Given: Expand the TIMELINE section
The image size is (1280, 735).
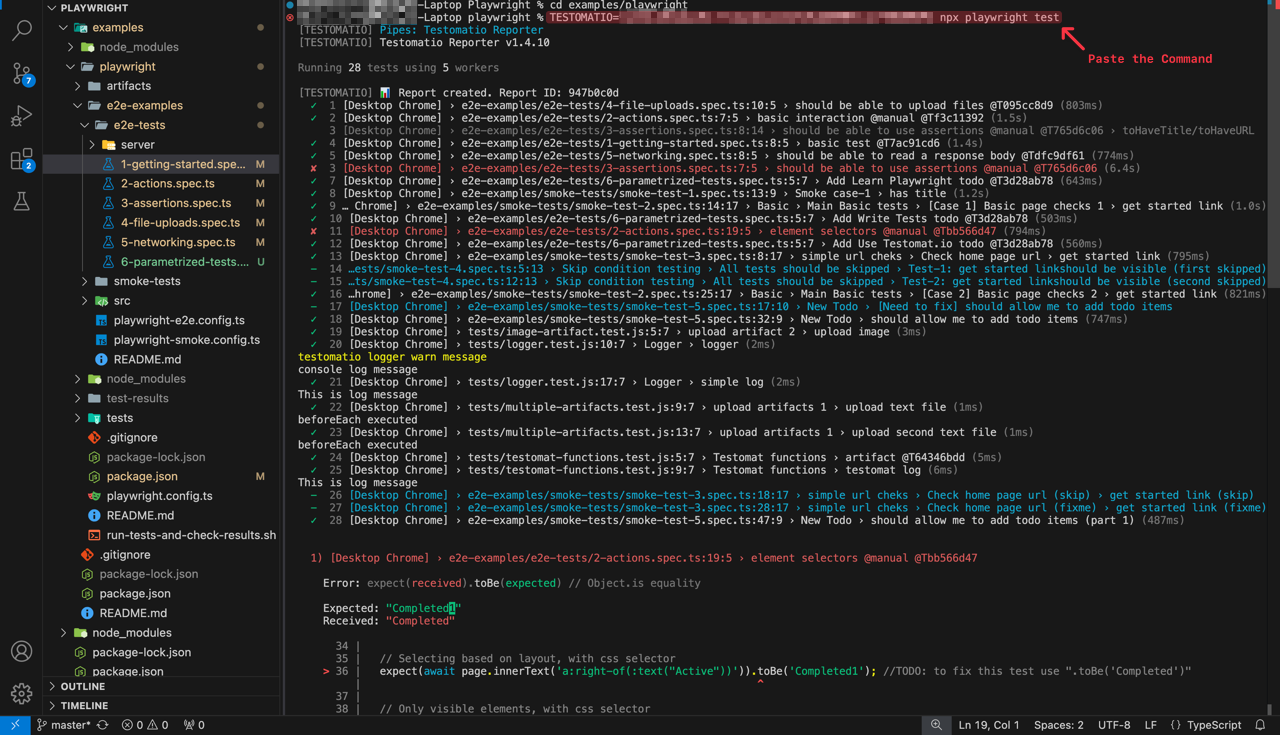Looking at the screenshot, I should coord(95,705).
